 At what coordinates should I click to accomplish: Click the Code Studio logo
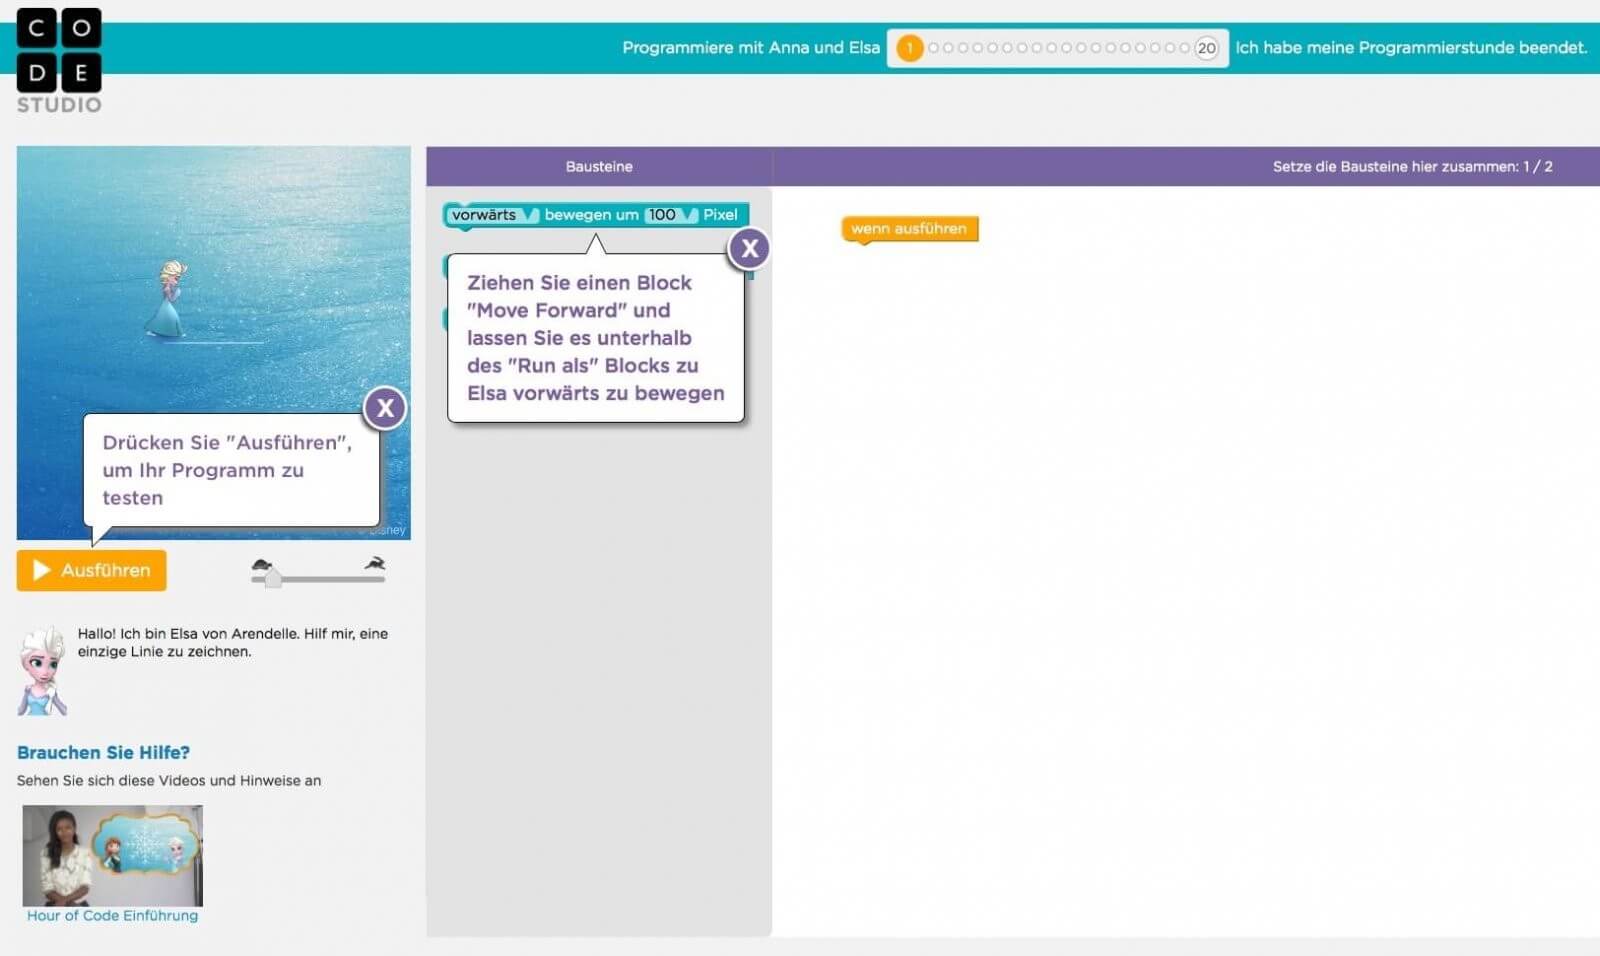[59, 60]
